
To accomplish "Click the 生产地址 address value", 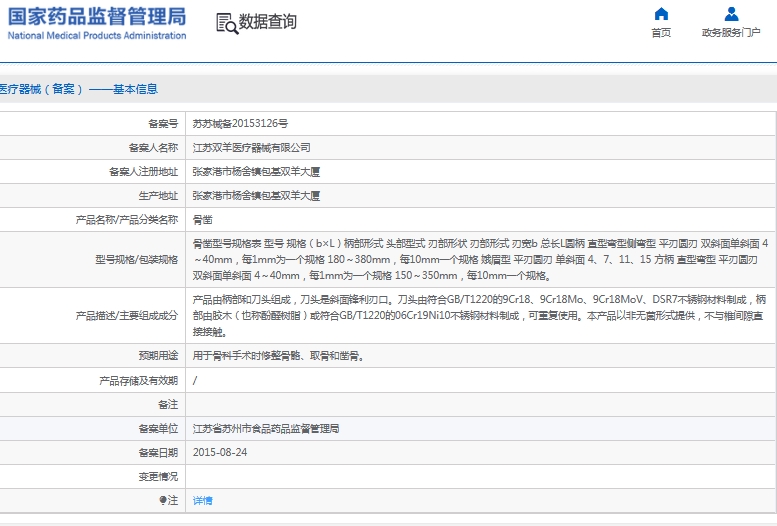I will pyautogui.click(x=256, y=196).
